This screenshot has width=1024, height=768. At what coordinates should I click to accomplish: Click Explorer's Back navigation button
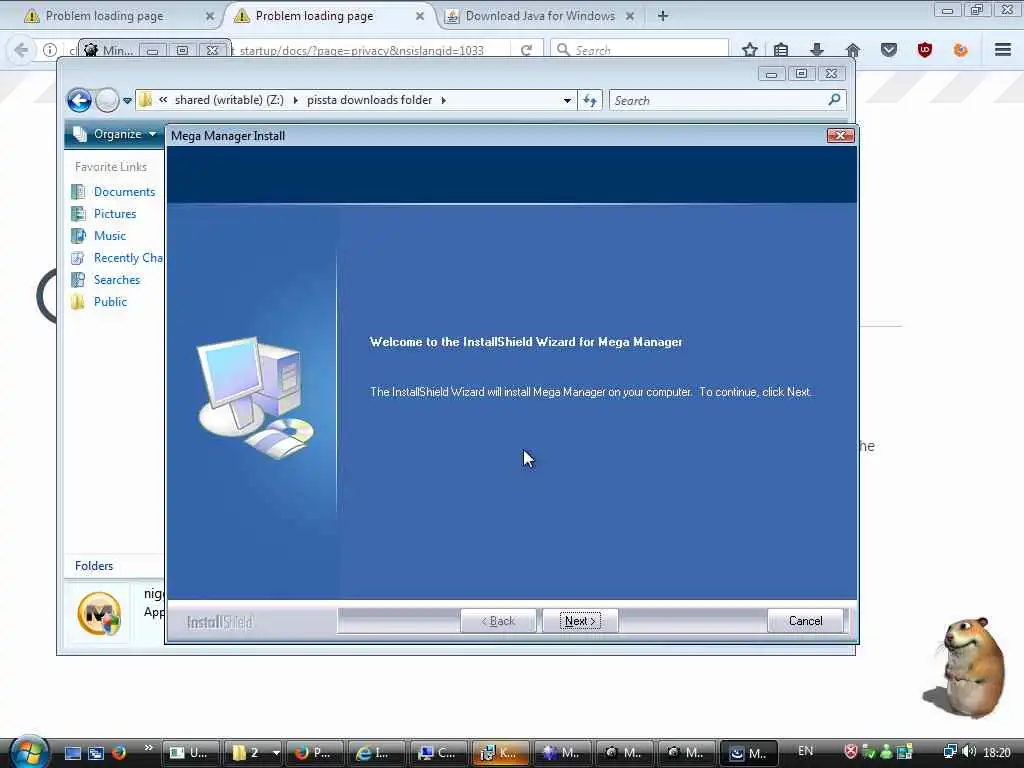coord(80,101)
